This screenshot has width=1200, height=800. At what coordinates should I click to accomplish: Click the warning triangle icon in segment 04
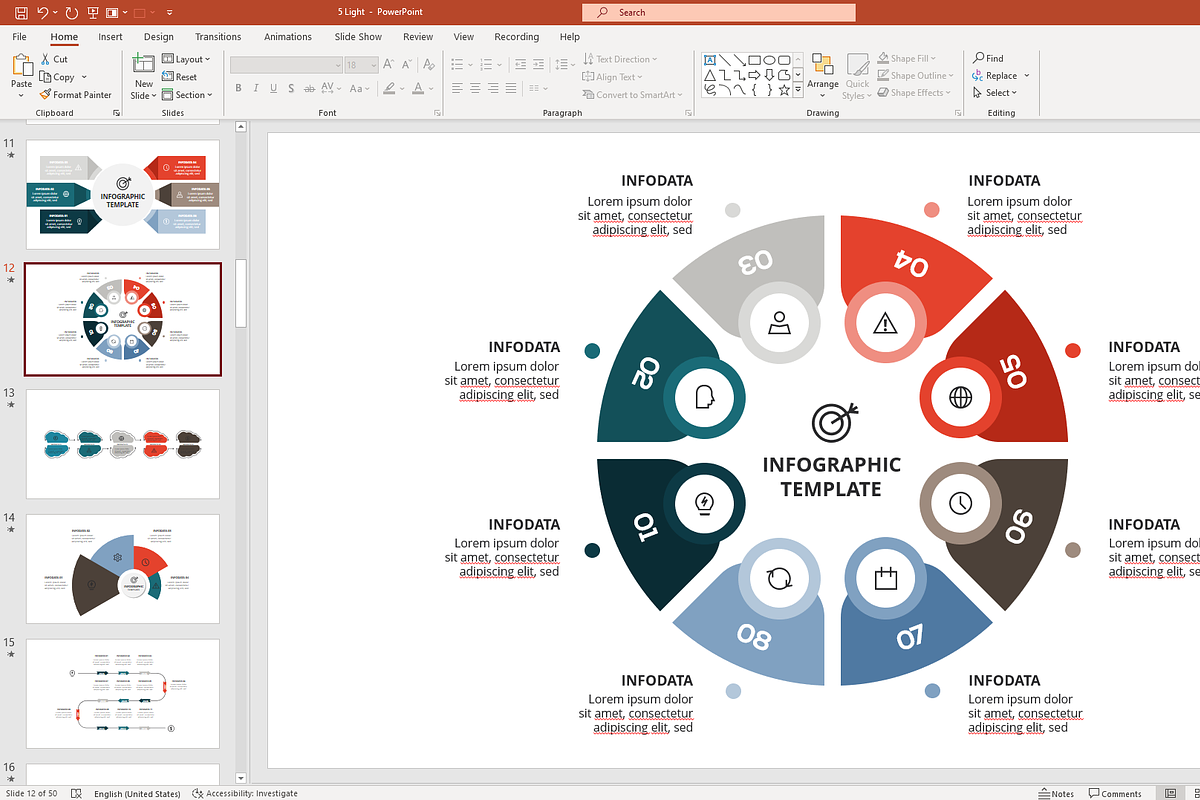885,322
